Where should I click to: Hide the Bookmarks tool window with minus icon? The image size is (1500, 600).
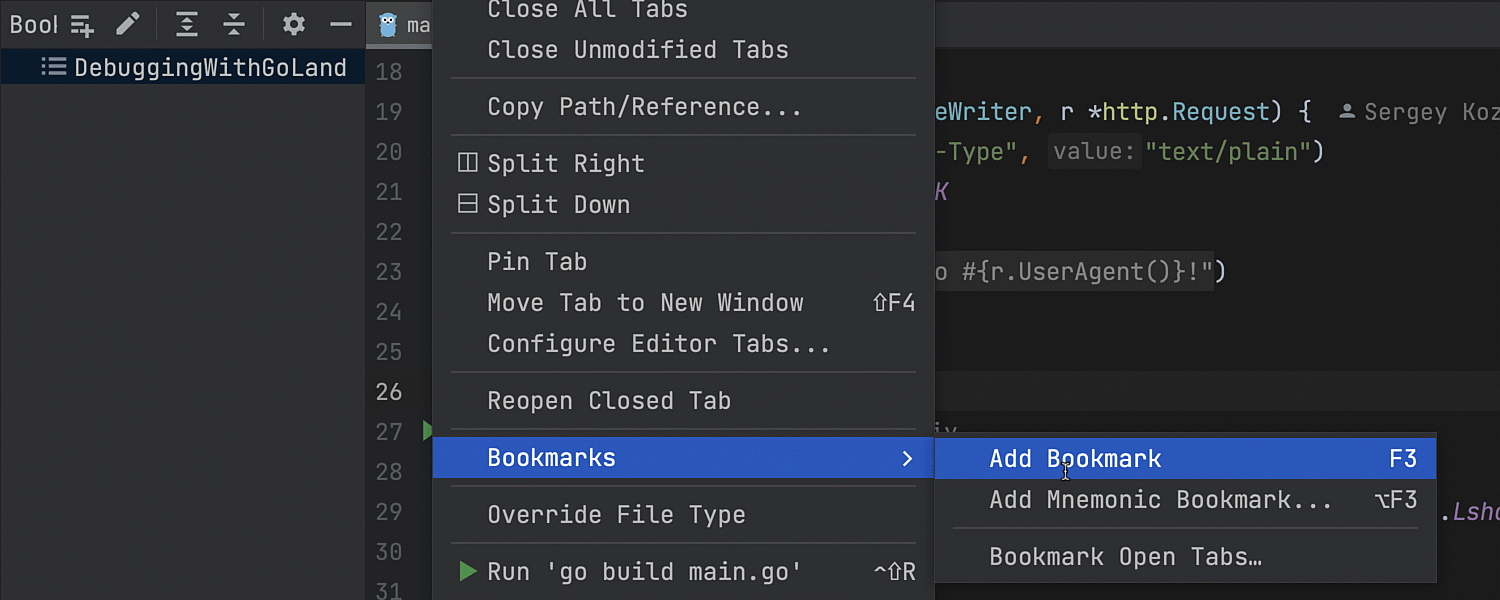tap(341, 25)
